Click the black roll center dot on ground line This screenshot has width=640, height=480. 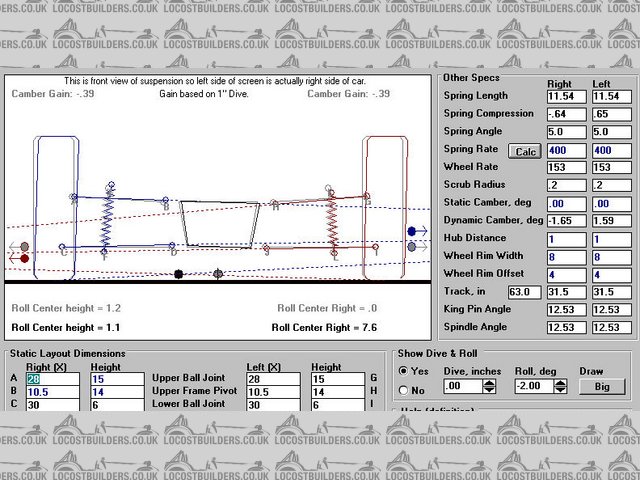coord(178,273)
